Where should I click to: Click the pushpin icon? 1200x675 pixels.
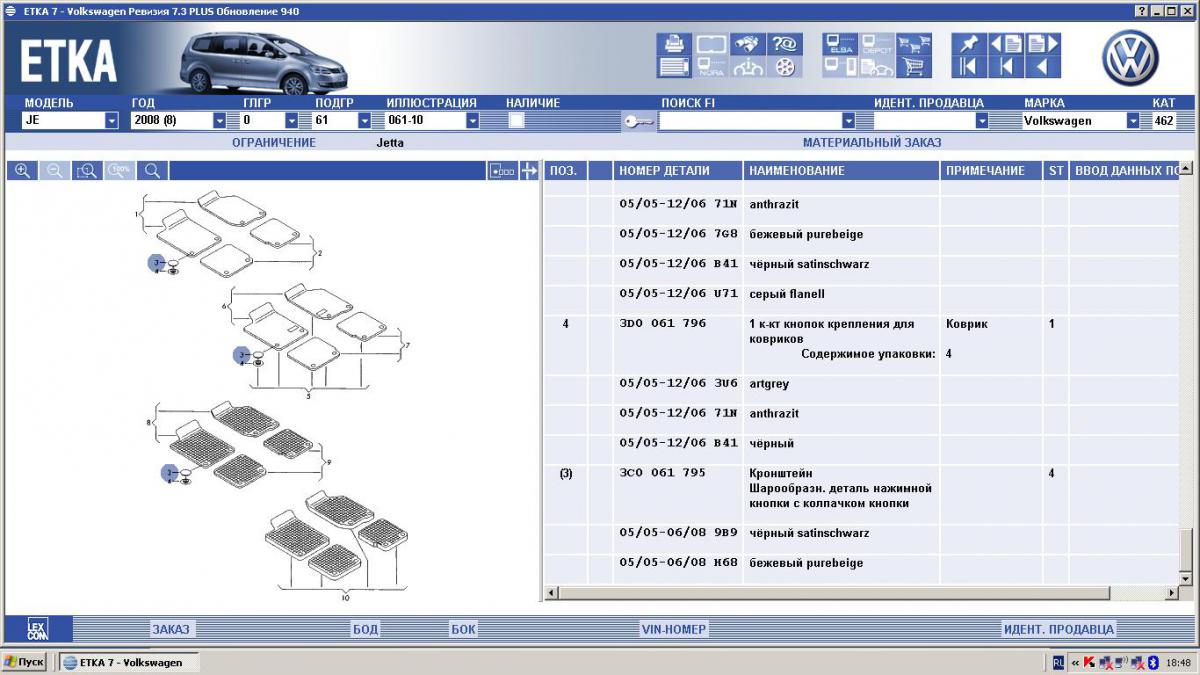click(968, 44)
